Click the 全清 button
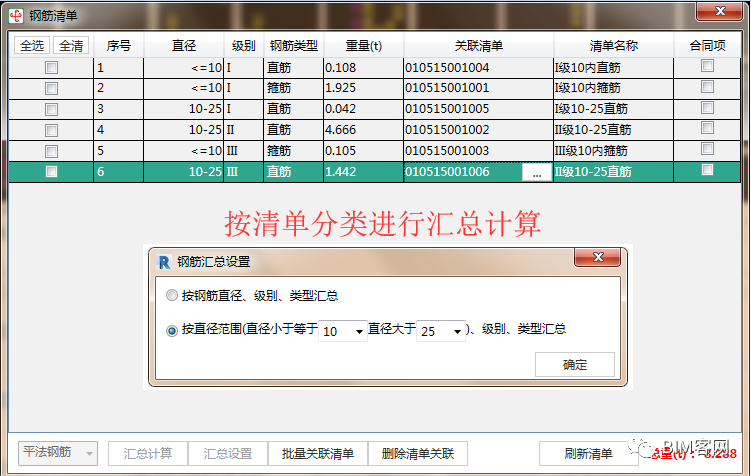This screenshot has height=476, width=751. point(71,46)
